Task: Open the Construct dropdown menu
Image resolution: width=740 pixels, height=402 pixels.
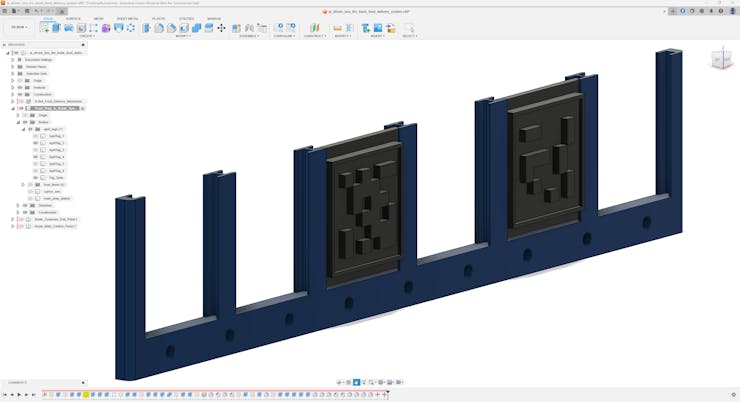Action: click(314, 36)
